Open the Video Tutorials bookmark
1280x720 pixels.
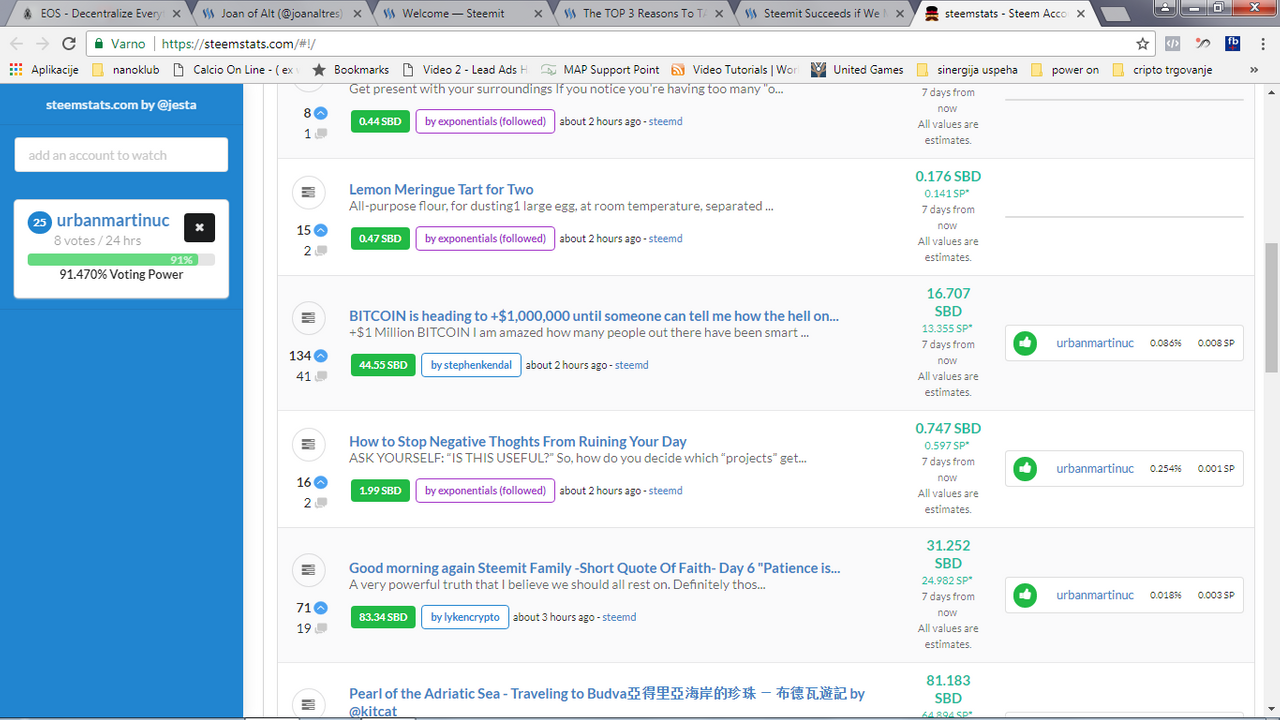[734, 70]
